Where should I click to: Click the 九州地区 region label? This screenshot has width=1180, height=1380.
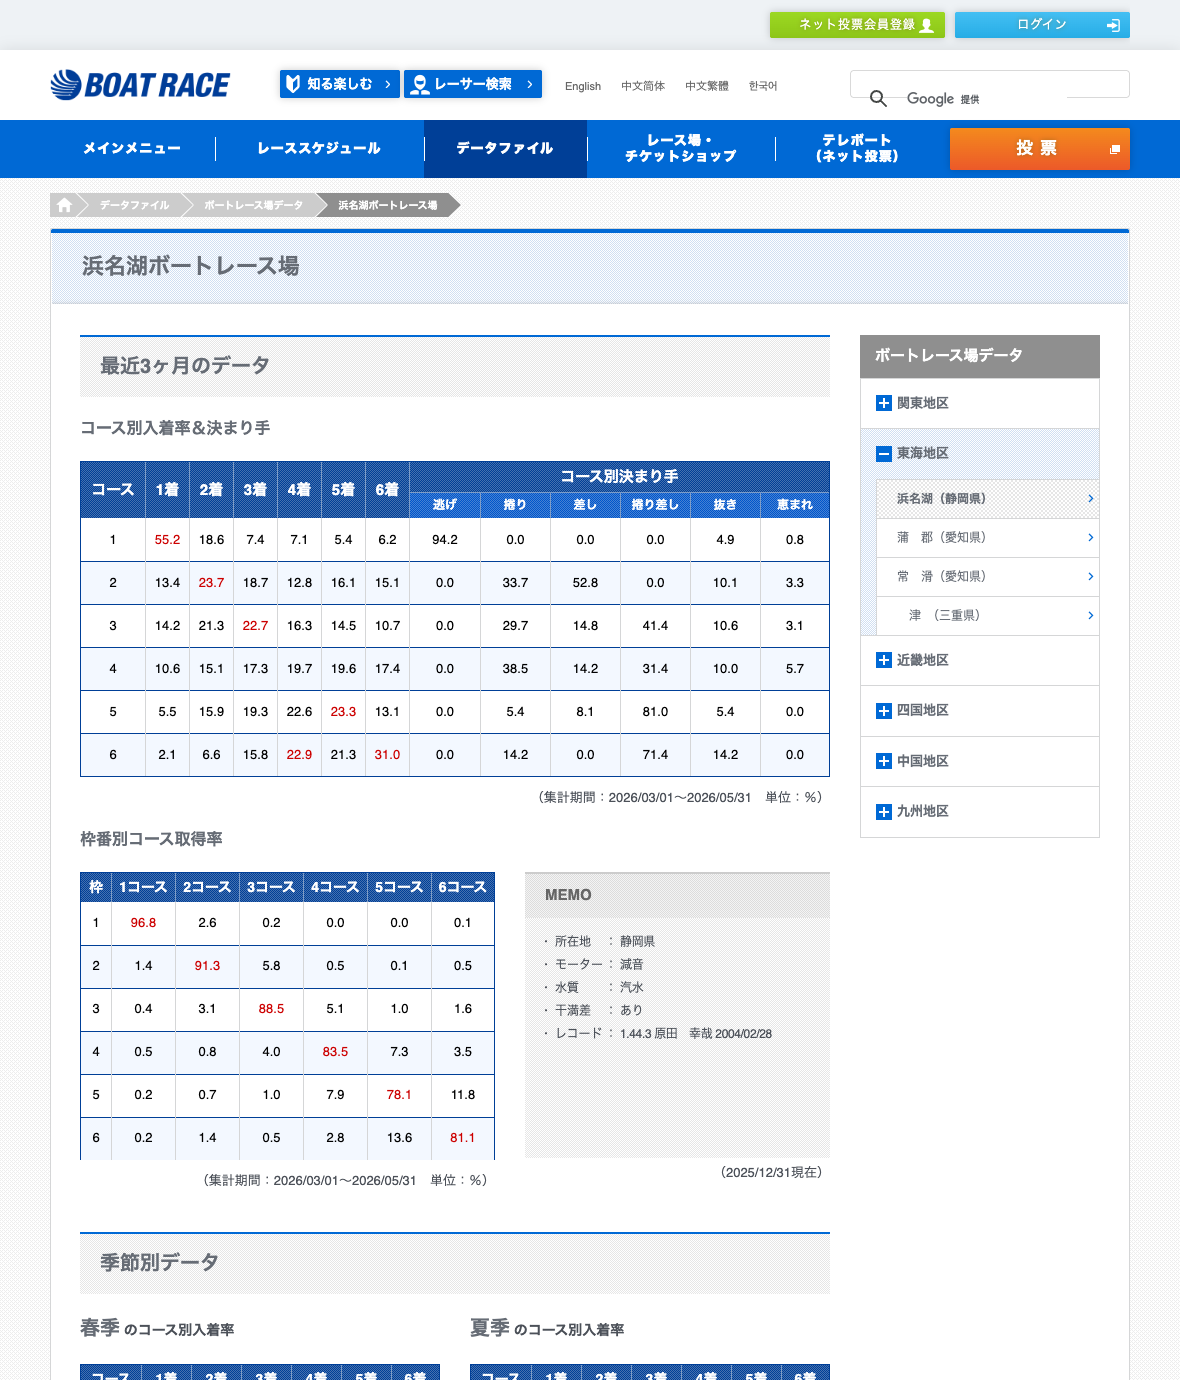point(923,811)
